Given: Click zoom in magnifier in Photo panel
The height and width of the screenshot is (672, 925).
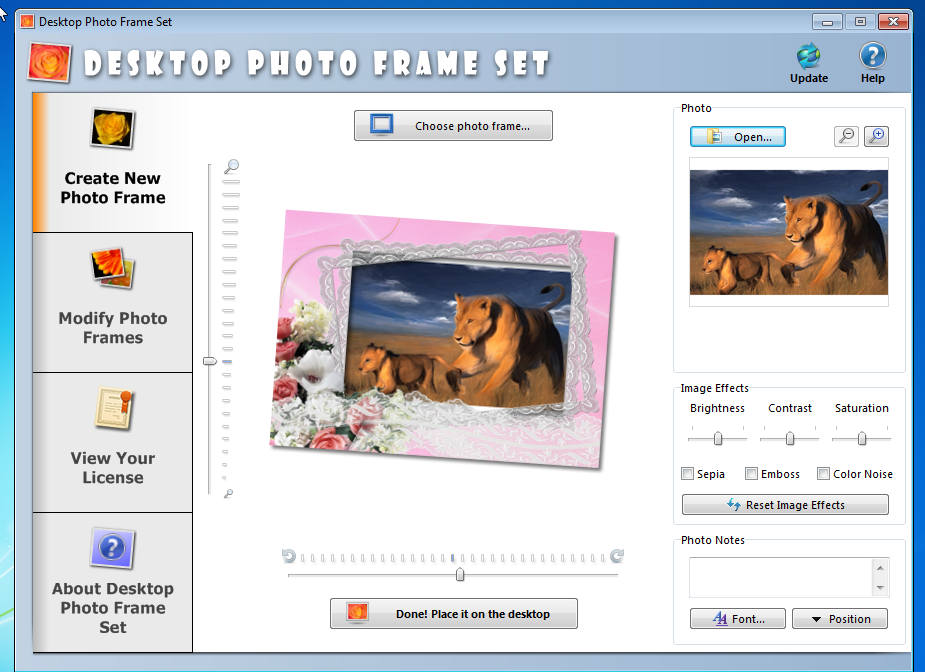Looking at the screenshot, I should pos(877,136).
